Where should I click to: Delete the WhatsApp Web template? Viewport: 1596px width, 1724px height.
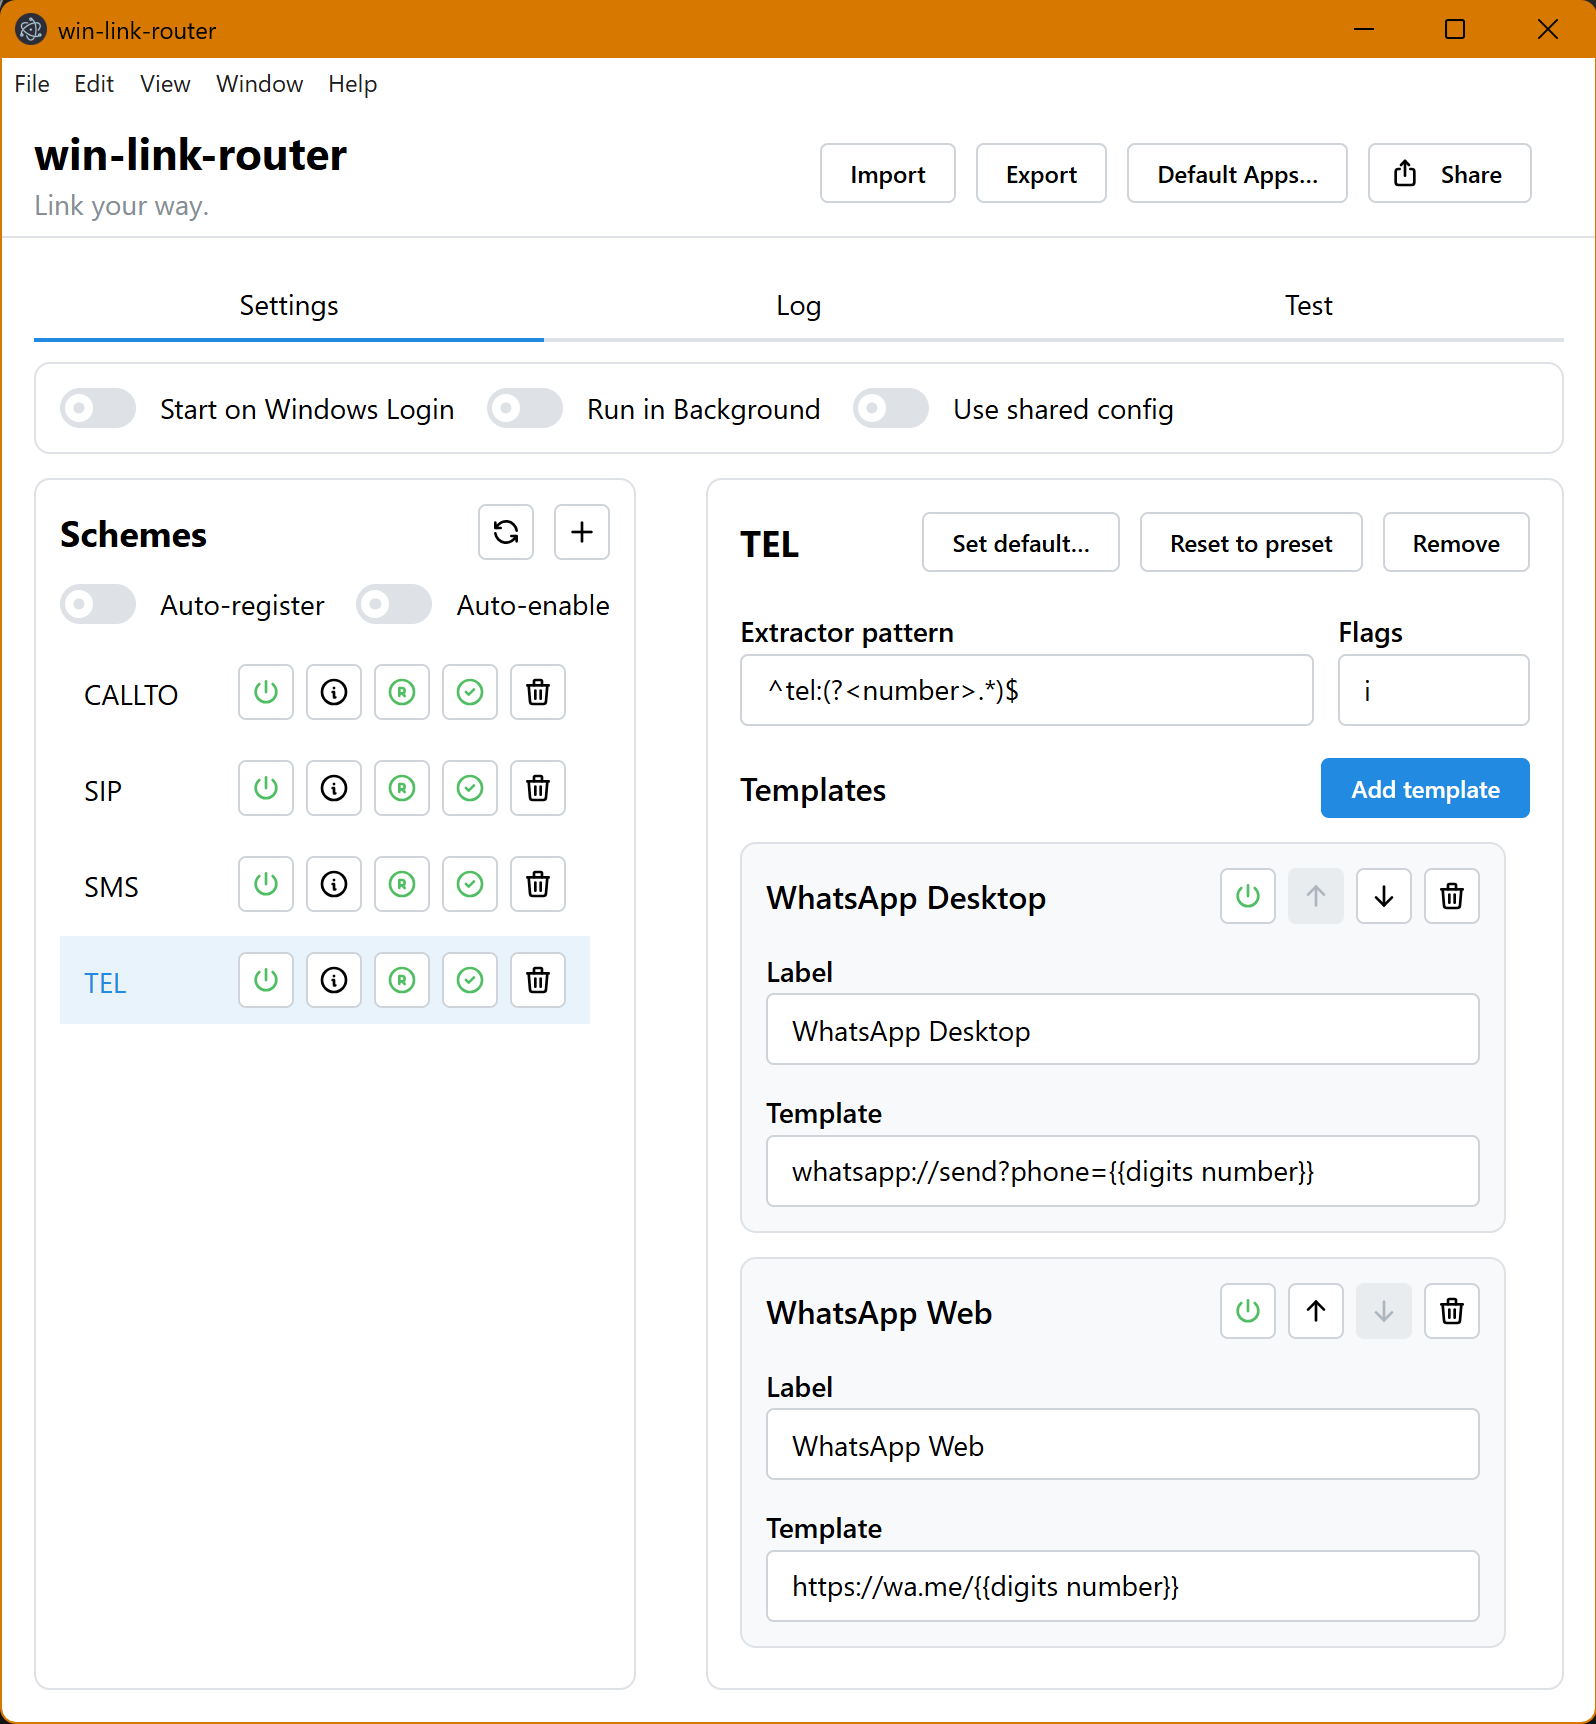(1452, 1311)
